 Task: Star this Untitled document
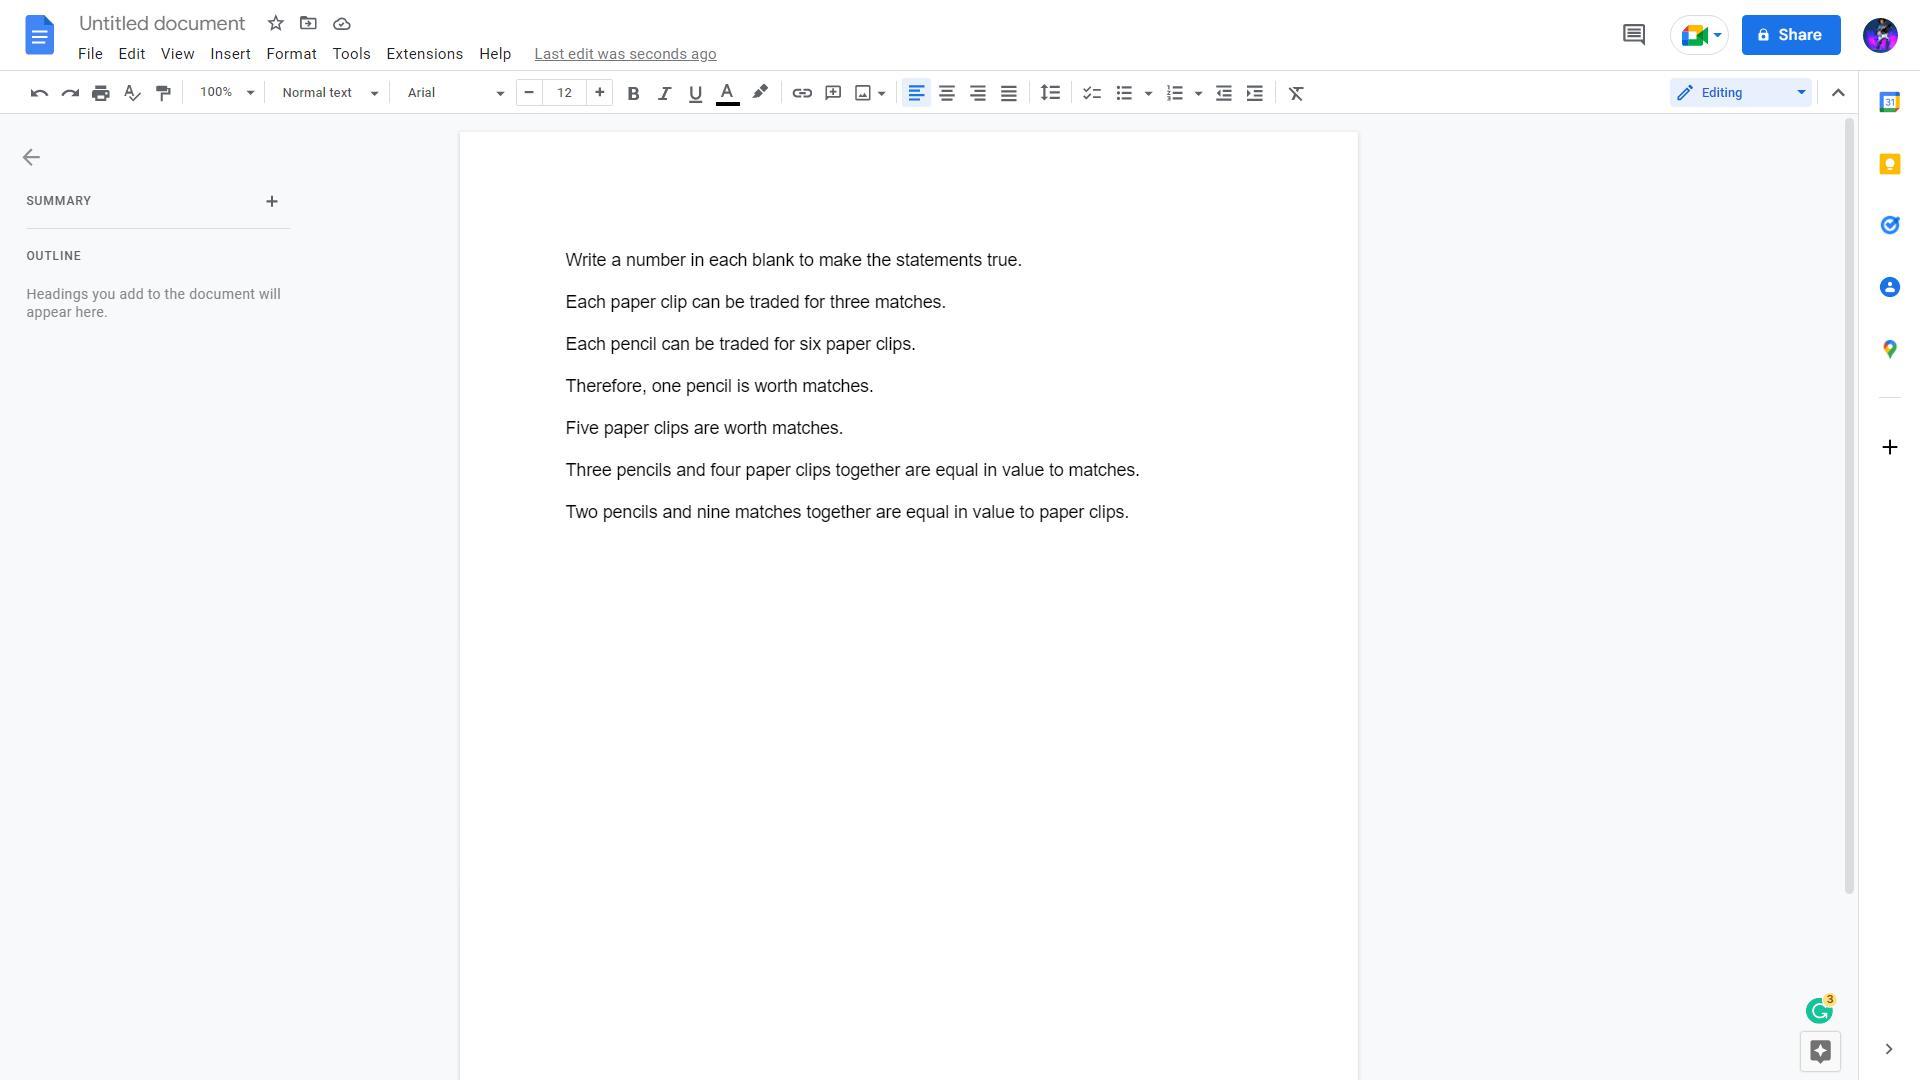[x=276, y=23]
